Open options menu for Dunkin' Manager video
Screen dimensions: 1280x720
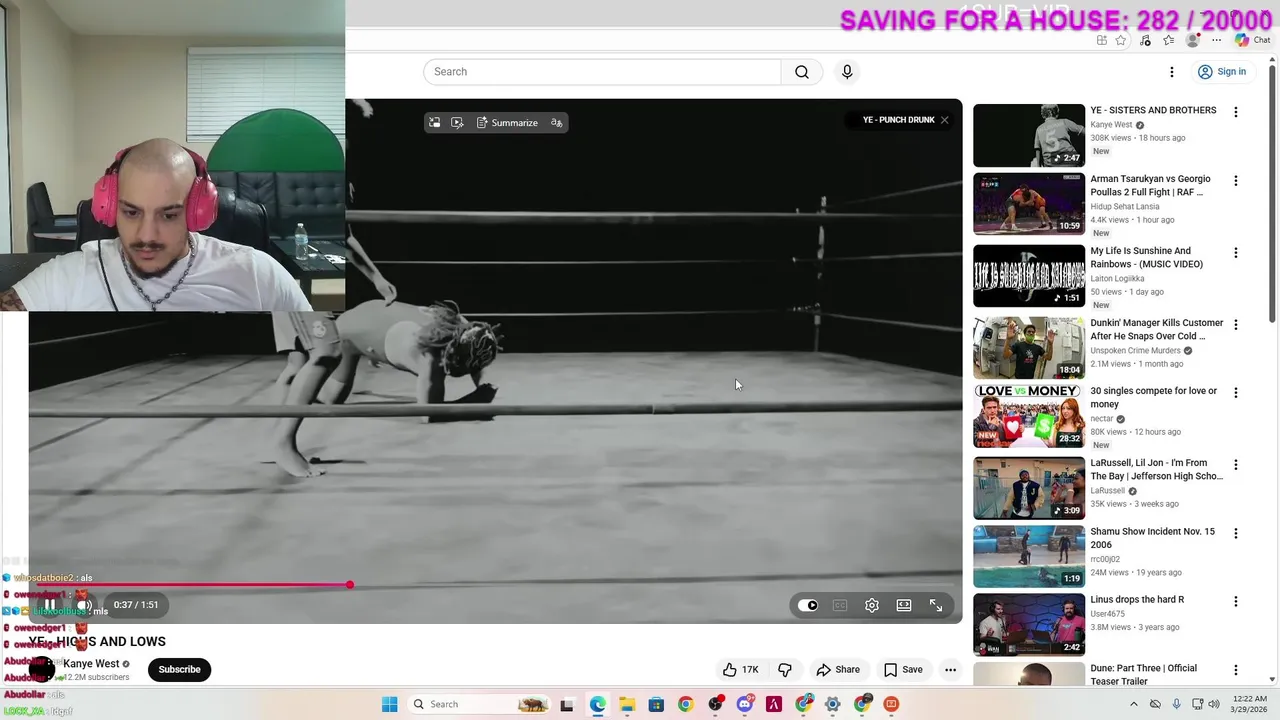point(1236,325)
